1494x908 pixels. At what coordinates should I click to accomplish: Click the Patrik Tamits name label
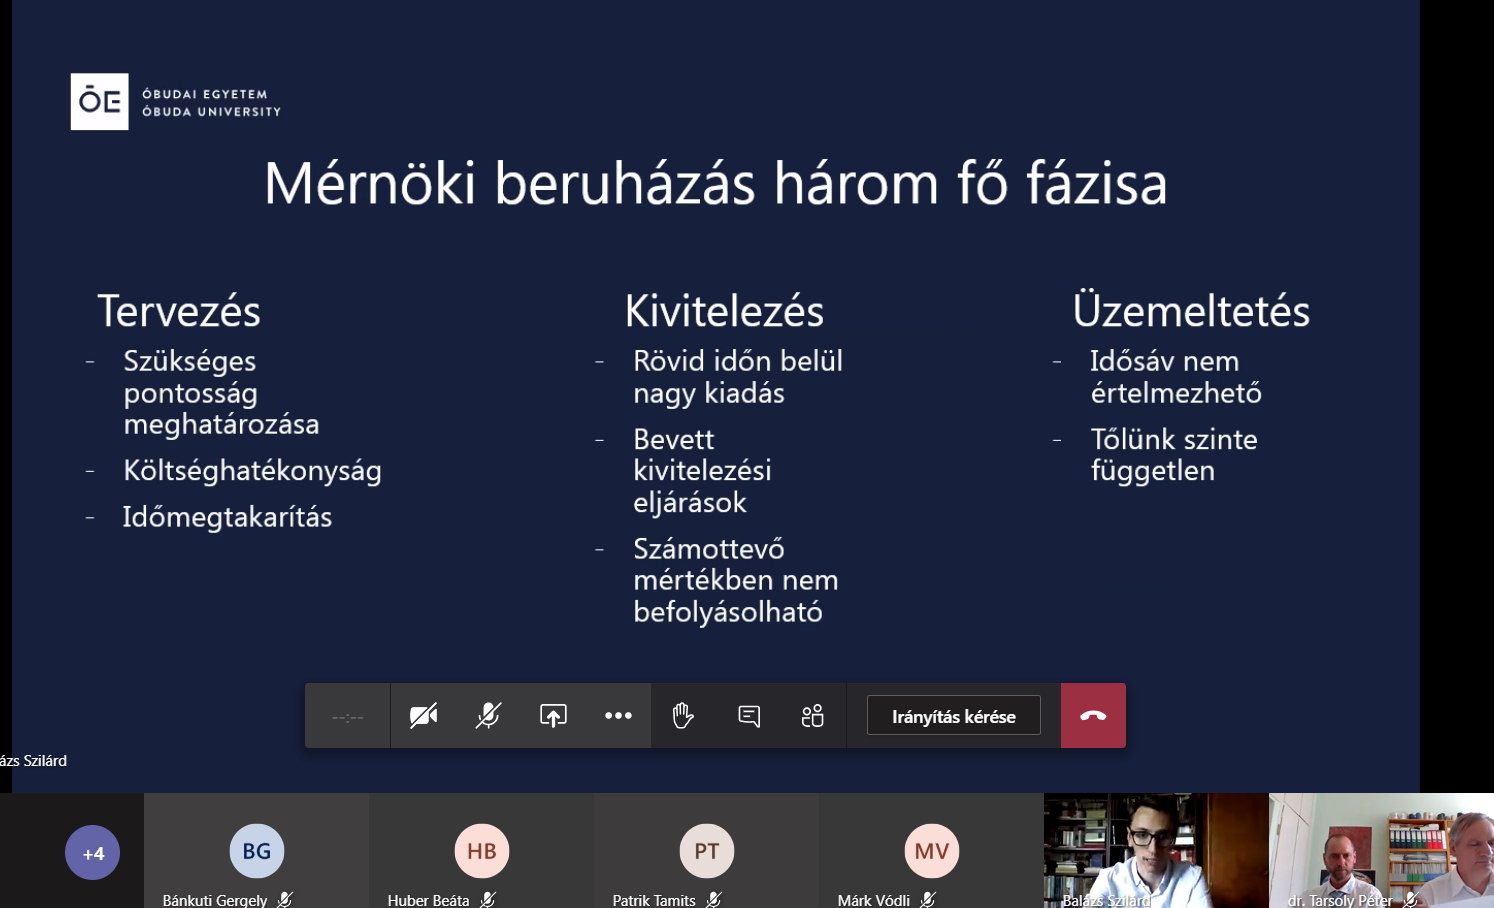point(654,900)
